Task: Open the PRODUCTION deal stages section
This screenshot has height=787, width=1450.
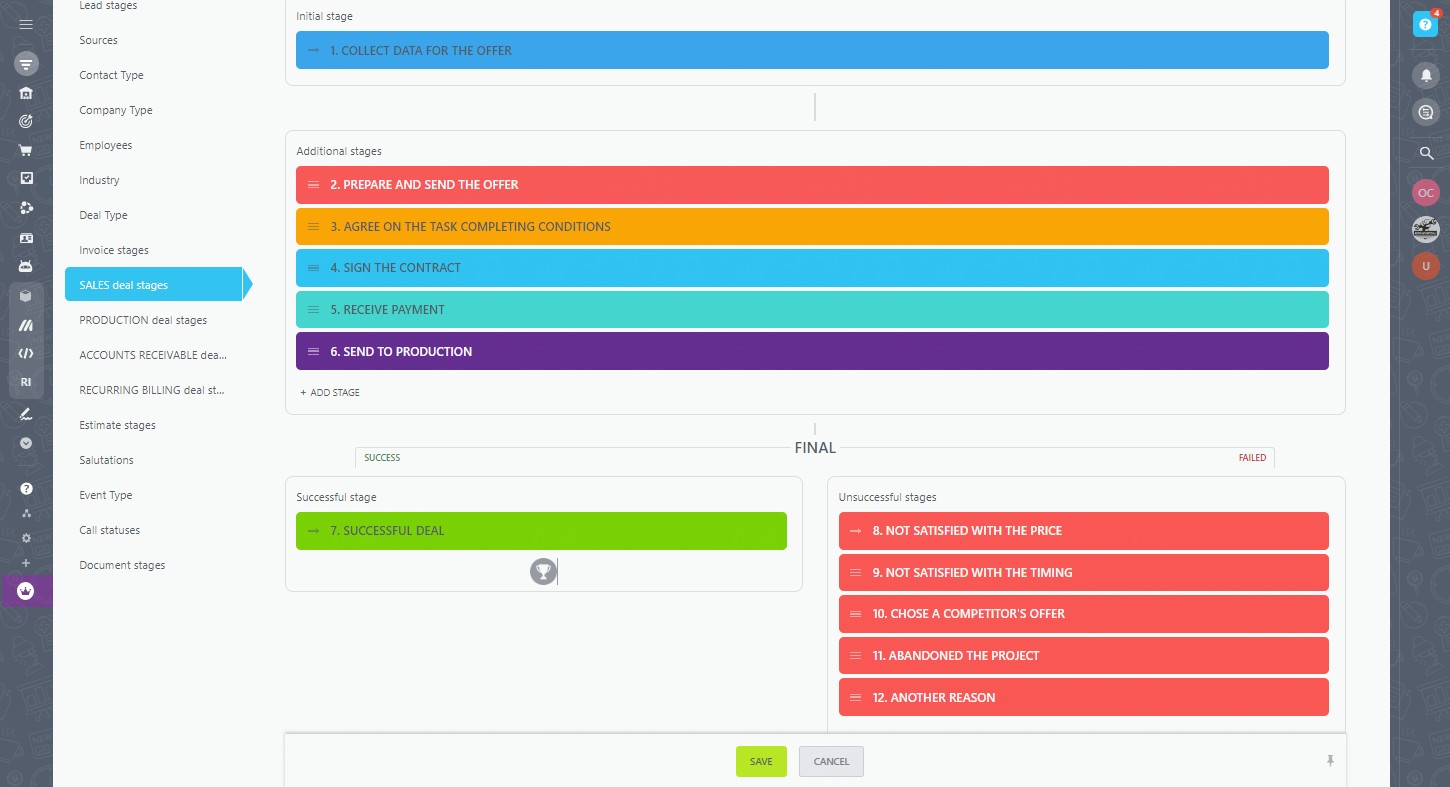Action: [x=143, y=320]
